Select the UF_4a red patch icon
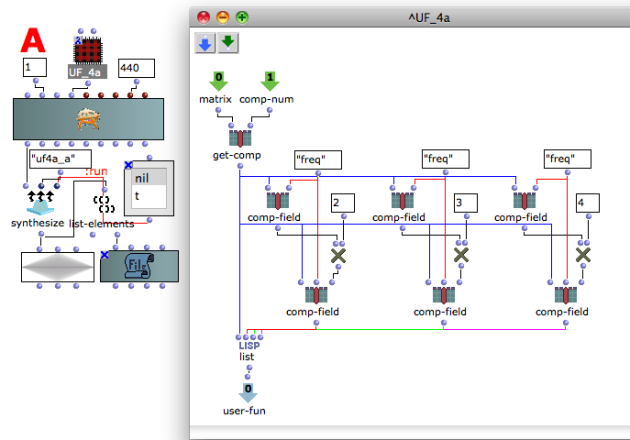 coord(88,50)
